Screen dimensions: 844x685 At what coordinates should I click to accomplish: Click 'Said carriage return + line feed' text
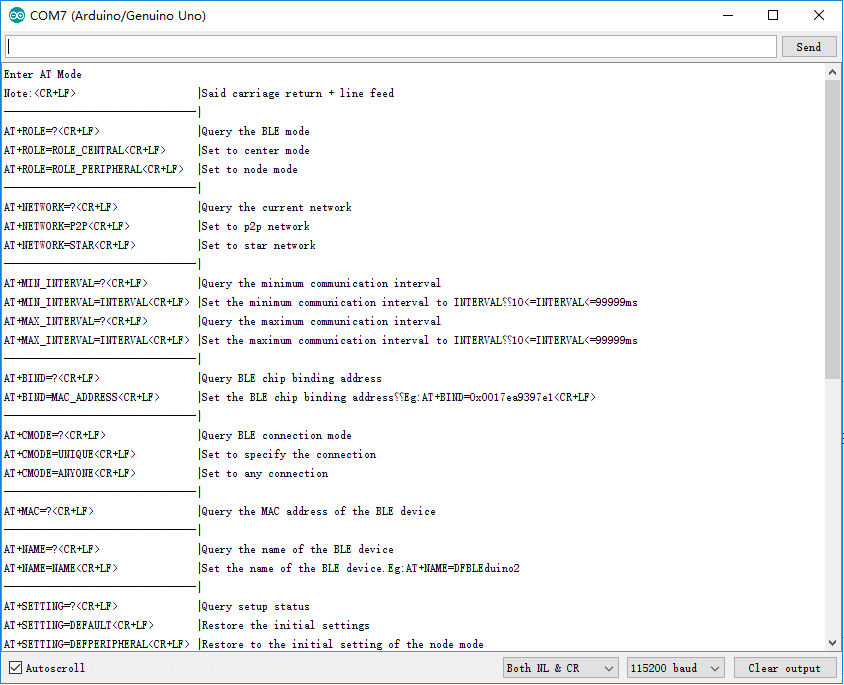pos(298,93)
